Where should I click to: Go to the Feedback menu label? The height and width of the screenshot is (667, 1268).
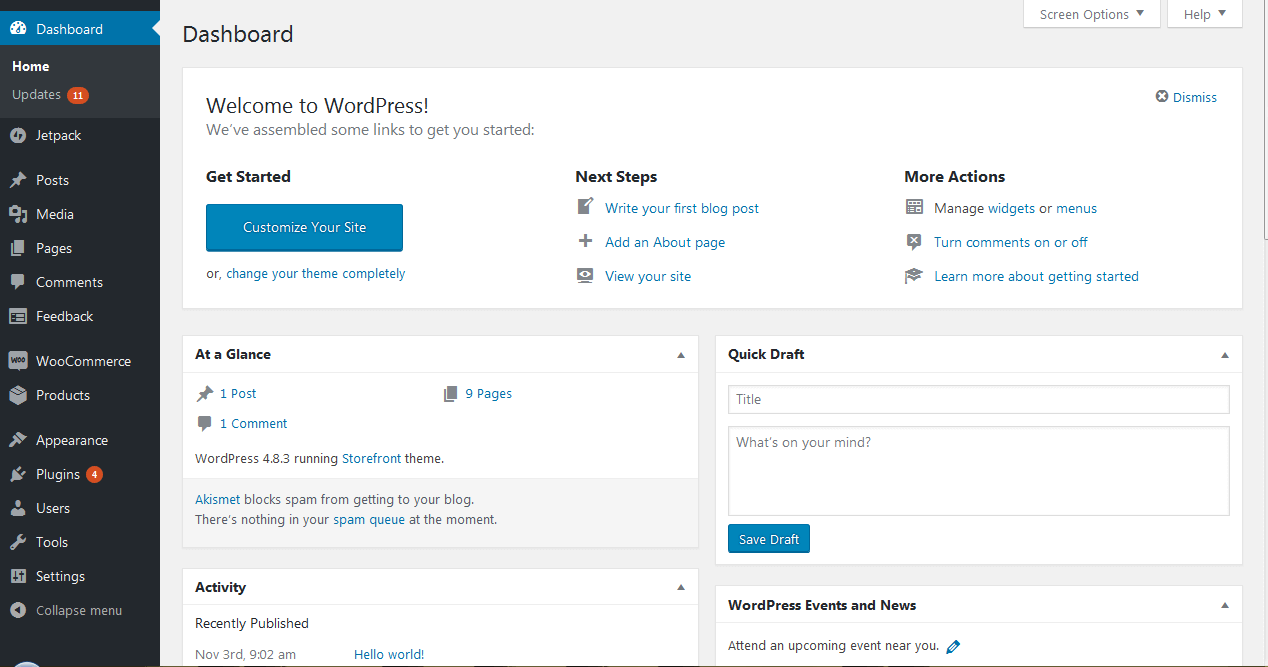click(64, 316)
